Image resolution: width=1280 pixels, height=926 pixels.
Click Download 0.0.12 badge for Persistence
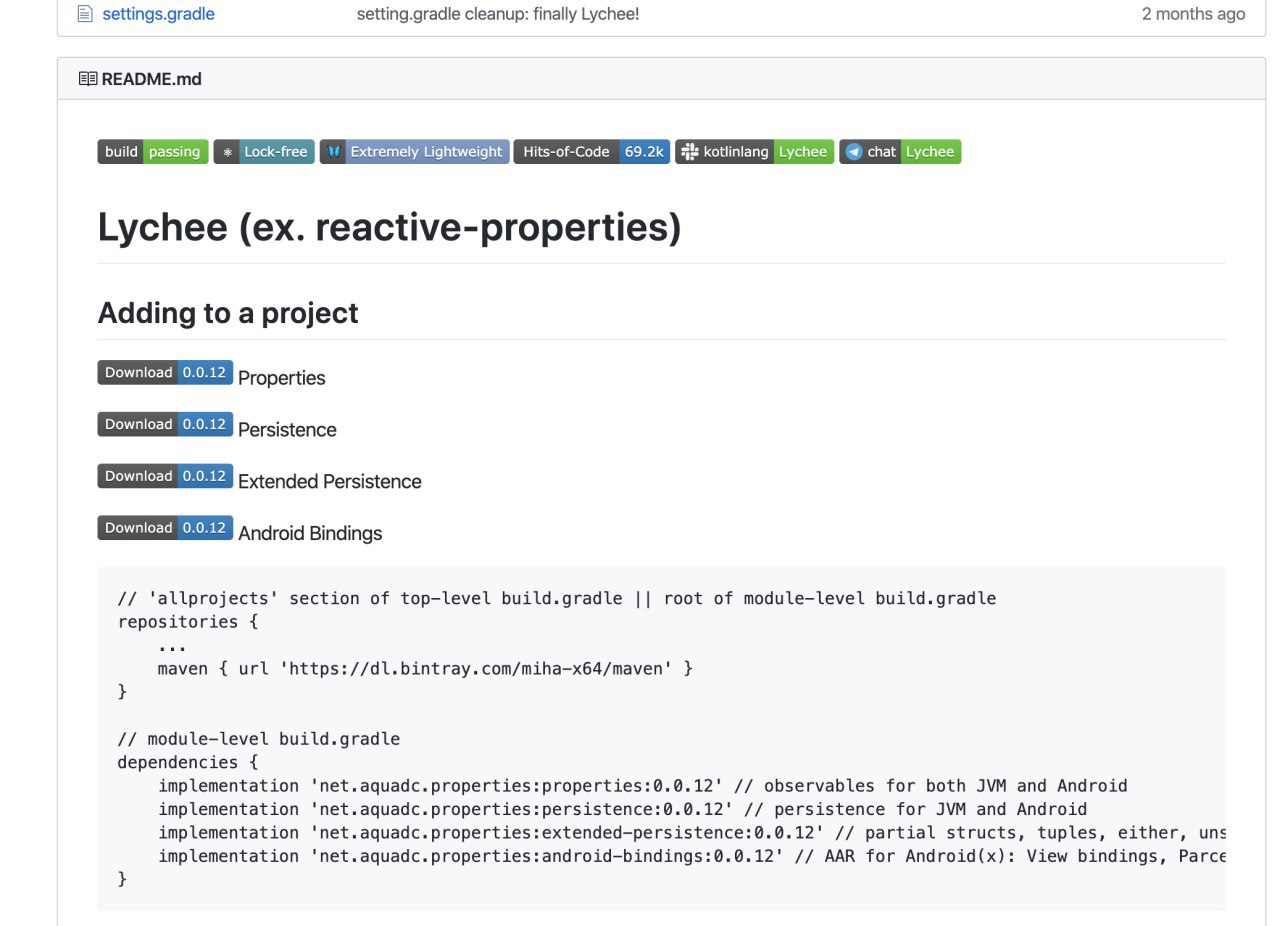click(165, 424)
